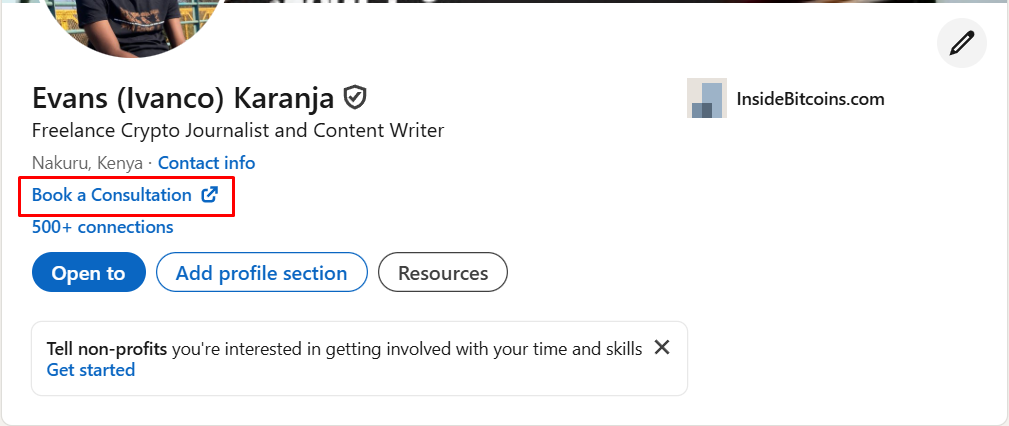The image size is (1009, 426).
Task: Click the InsideBitcoins.com company name
Action: (810, 98)
